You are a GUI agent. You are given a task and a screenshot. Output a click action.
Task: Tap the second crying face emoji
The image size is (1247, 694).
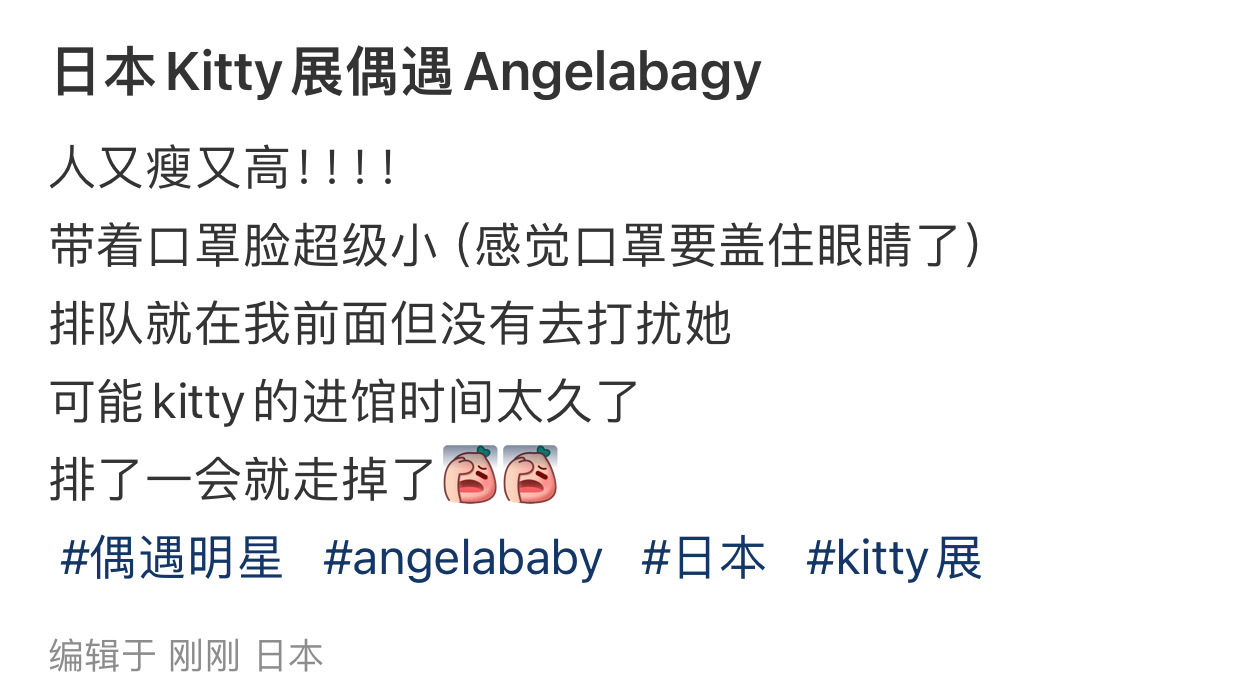530,475
